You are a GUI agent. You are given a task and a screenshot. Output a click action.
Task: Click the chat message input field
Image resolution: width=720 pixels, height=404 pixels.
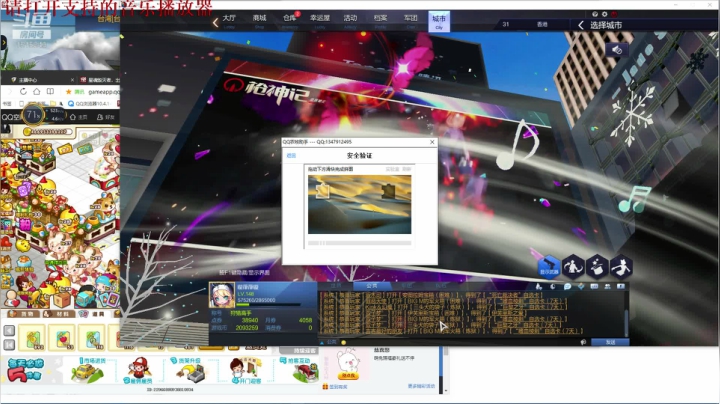coord(461,342)
